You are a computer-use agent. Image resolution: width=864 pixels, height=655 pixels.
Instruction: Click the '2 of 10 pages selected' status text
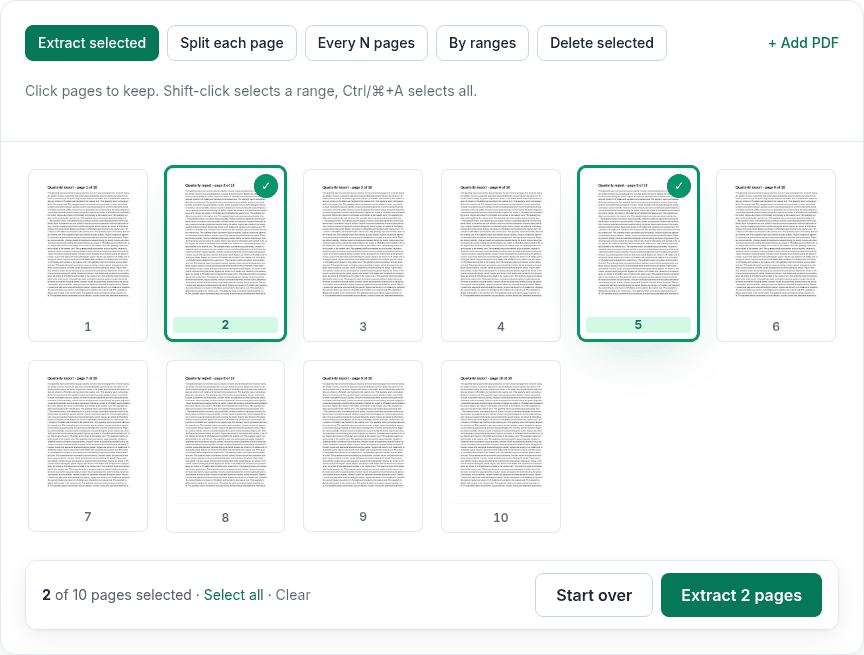117,595
